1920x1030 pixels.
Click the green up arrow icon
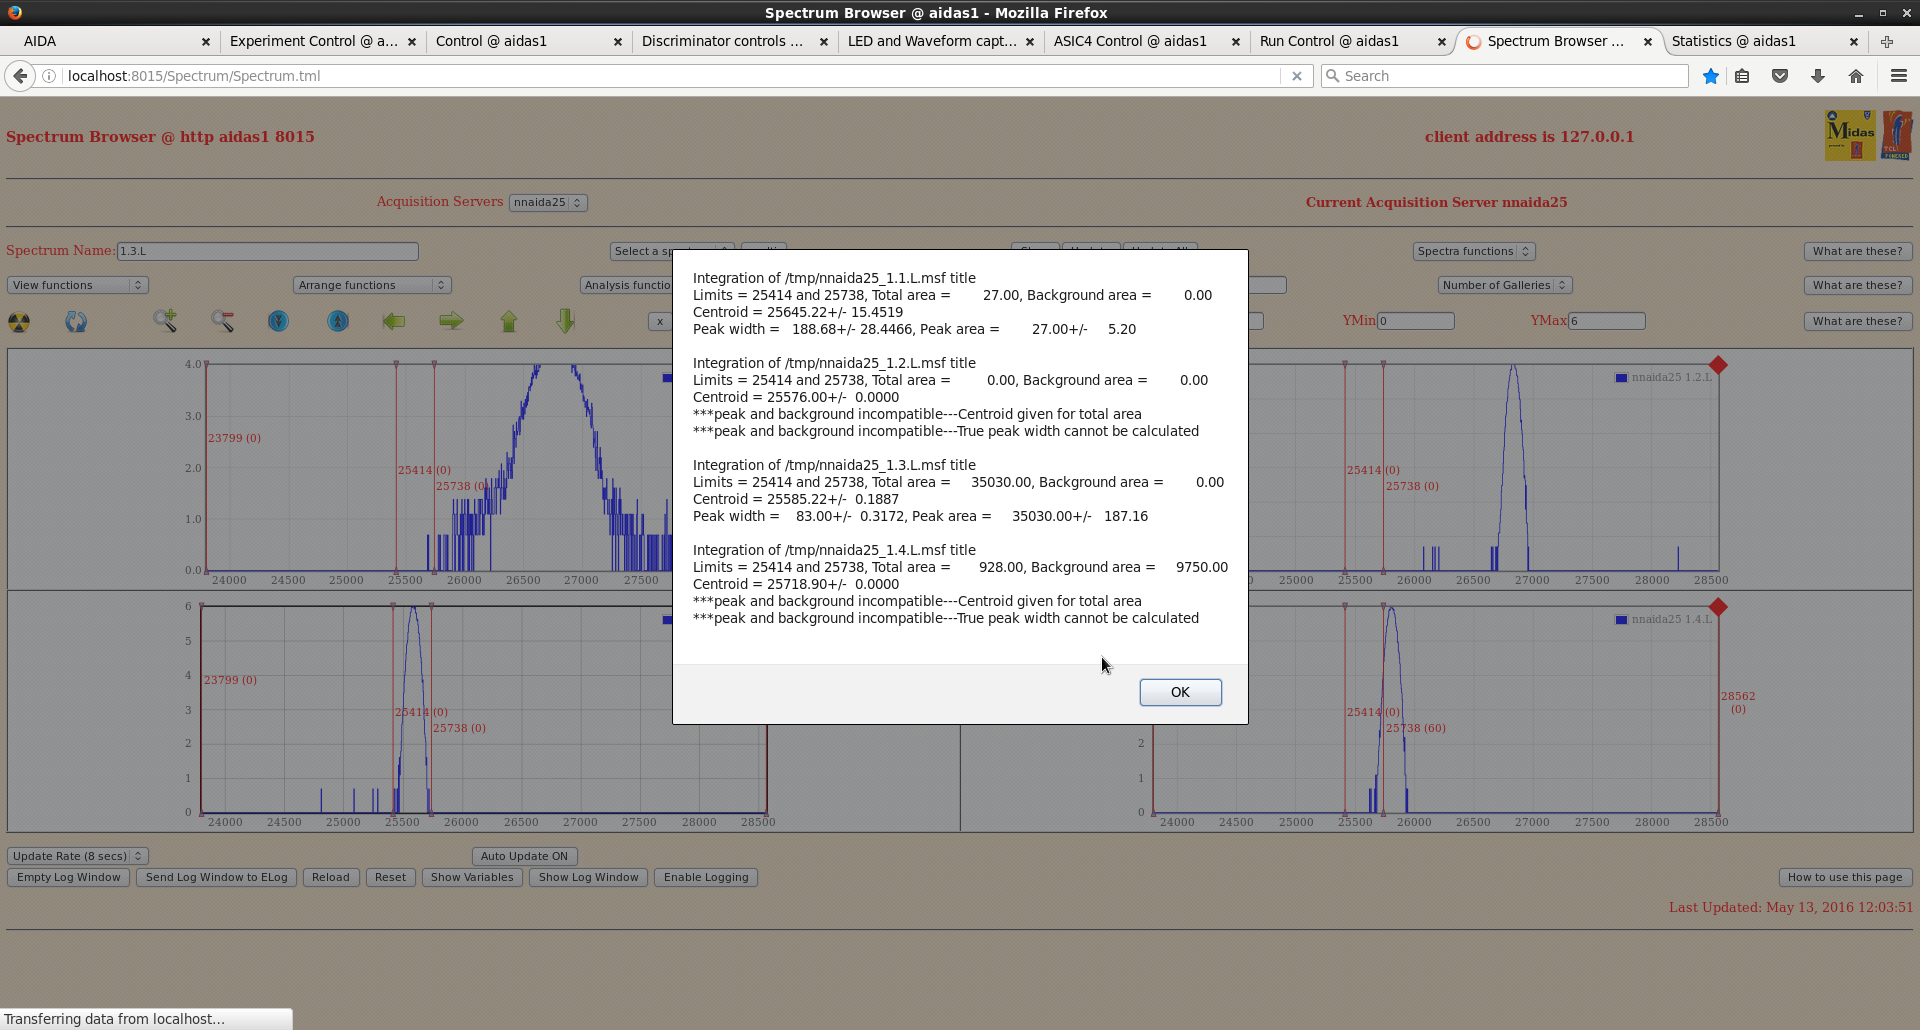click(x=509, y=321)
